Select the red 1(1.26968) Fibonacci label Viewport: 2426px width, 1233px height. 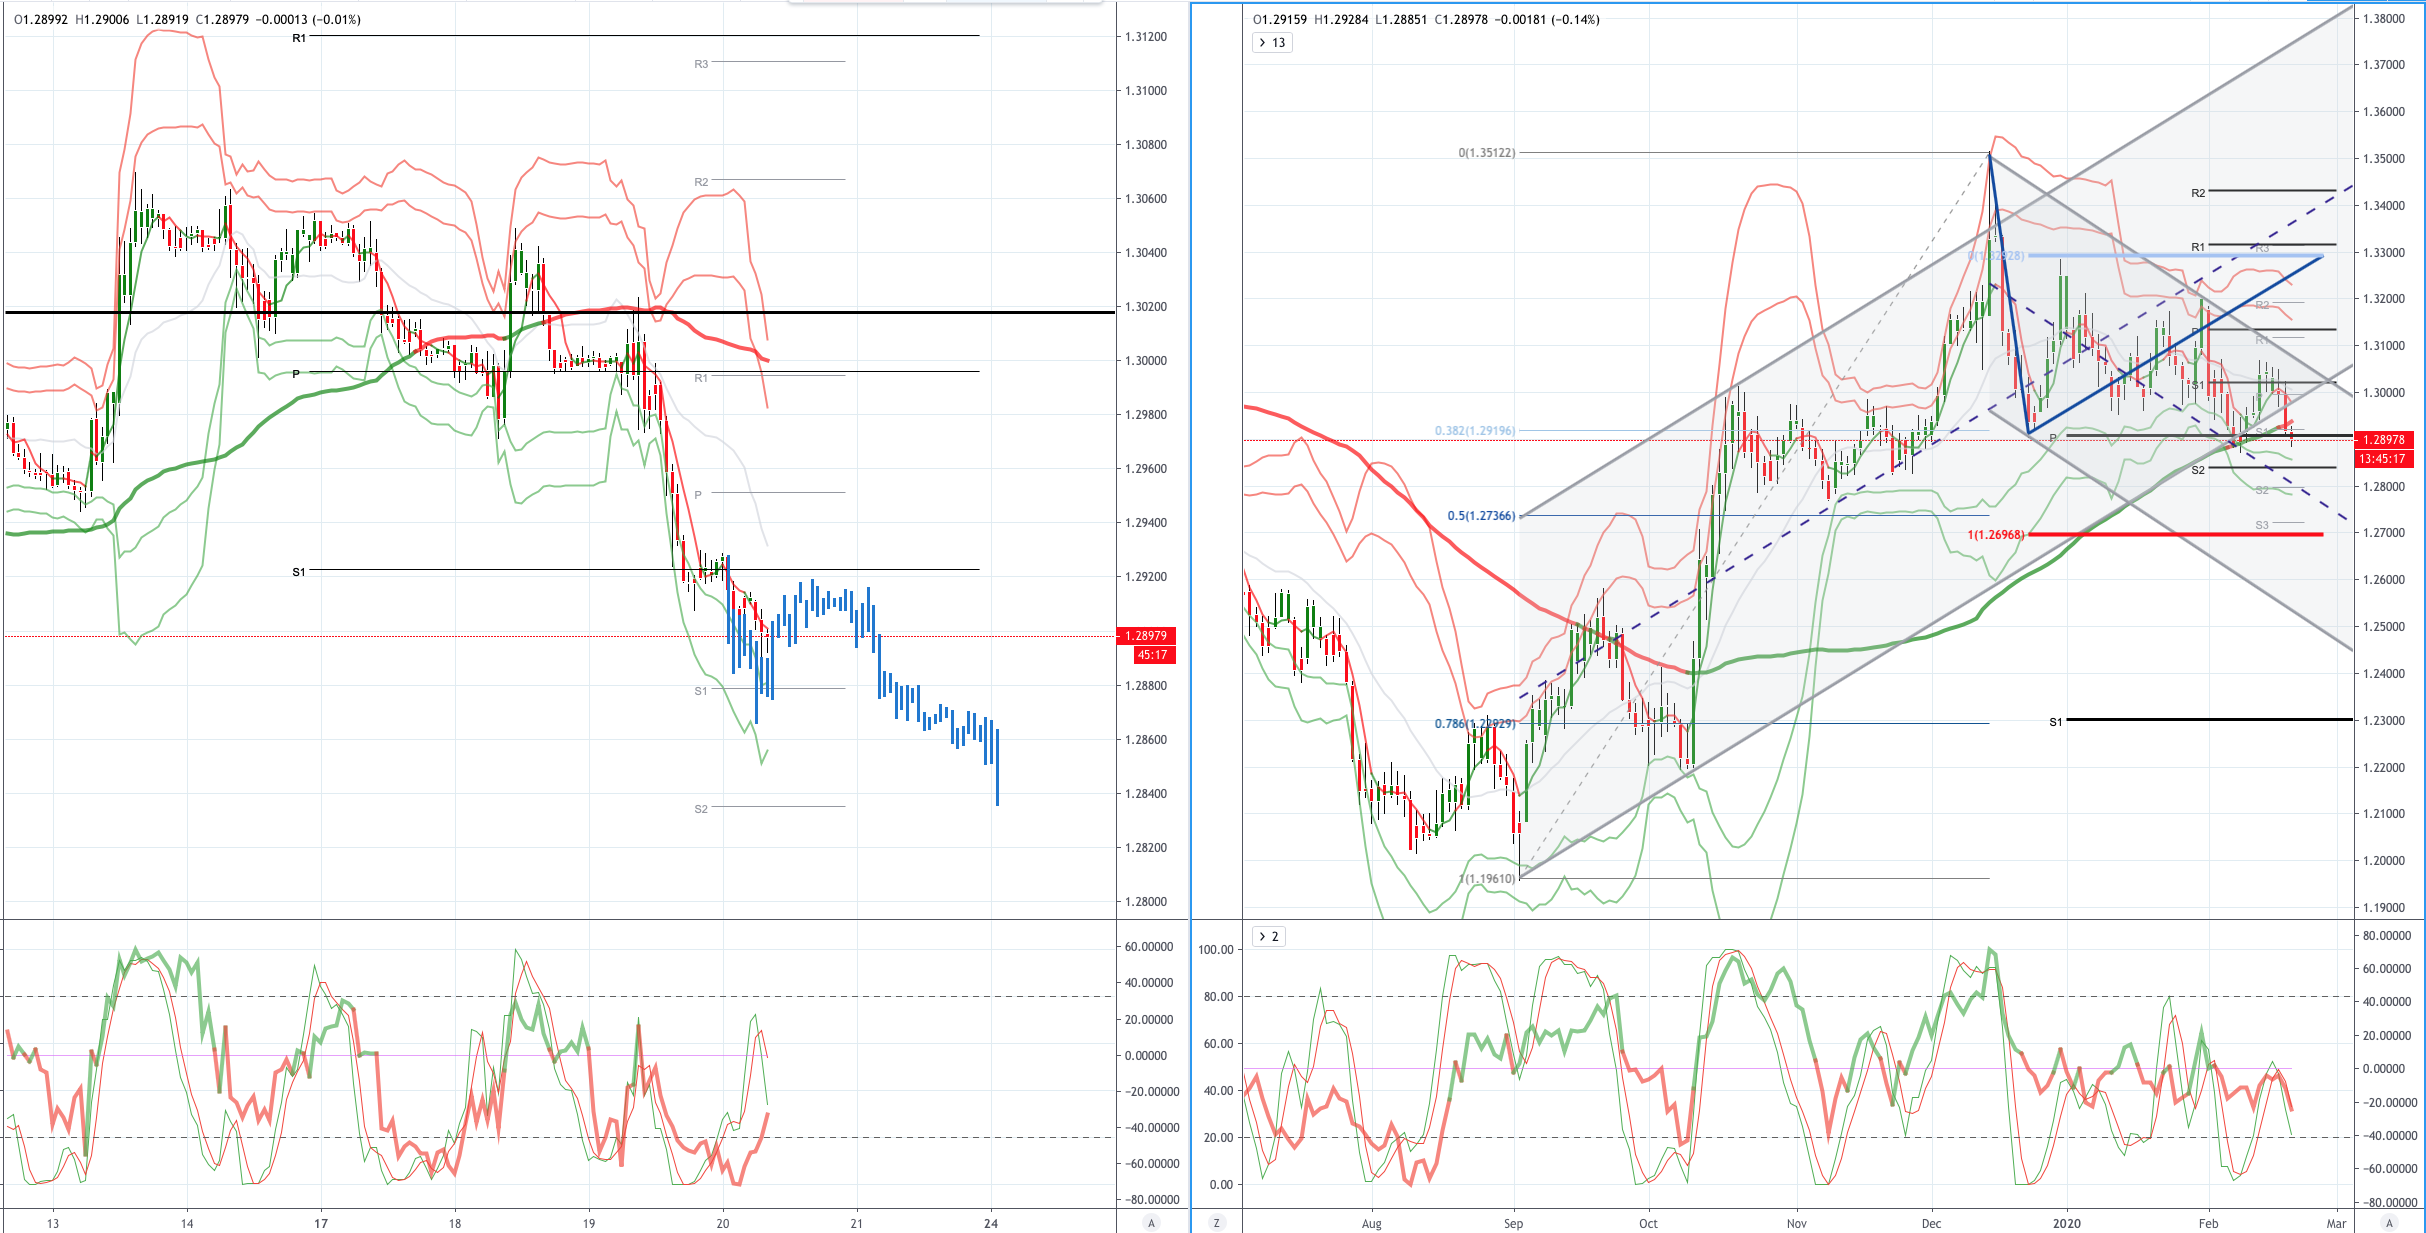(1996, 535)
